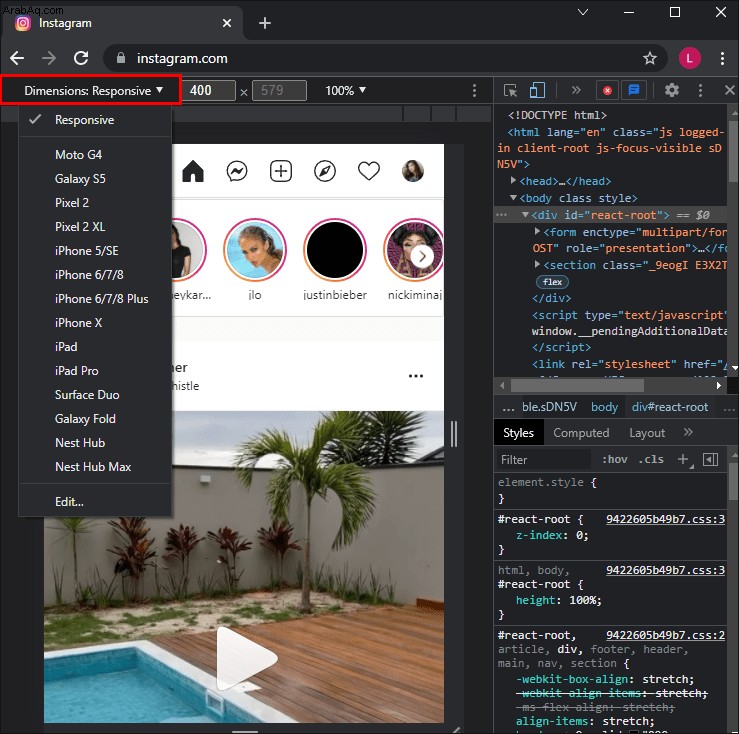The image size is (739, 734).
Task: Open Chrome's three-dot main menu
Action: tap(722, 58)
